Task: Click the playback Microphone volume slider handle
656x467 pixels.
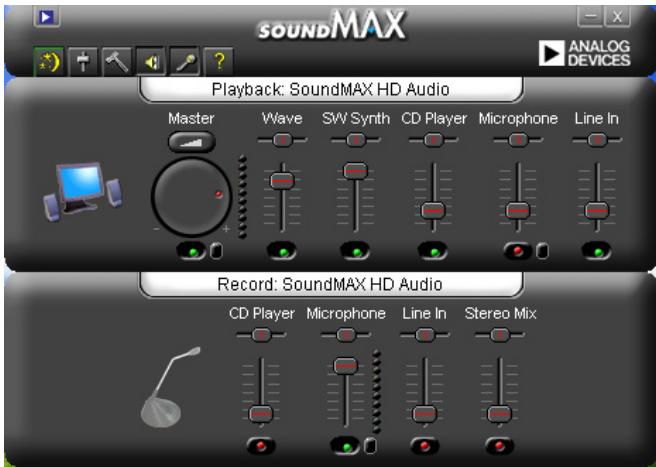Action: click(518, 210)
